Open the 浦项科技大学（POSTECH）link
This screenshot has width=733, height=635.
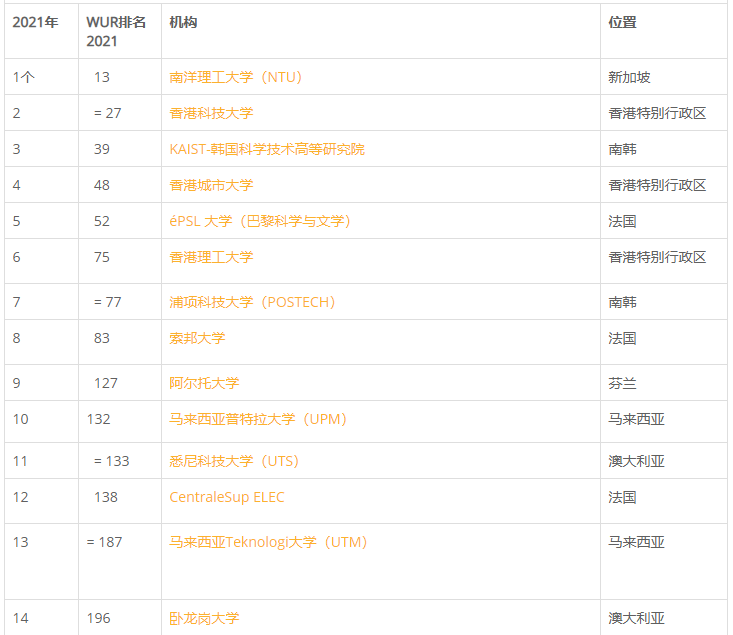252,302
